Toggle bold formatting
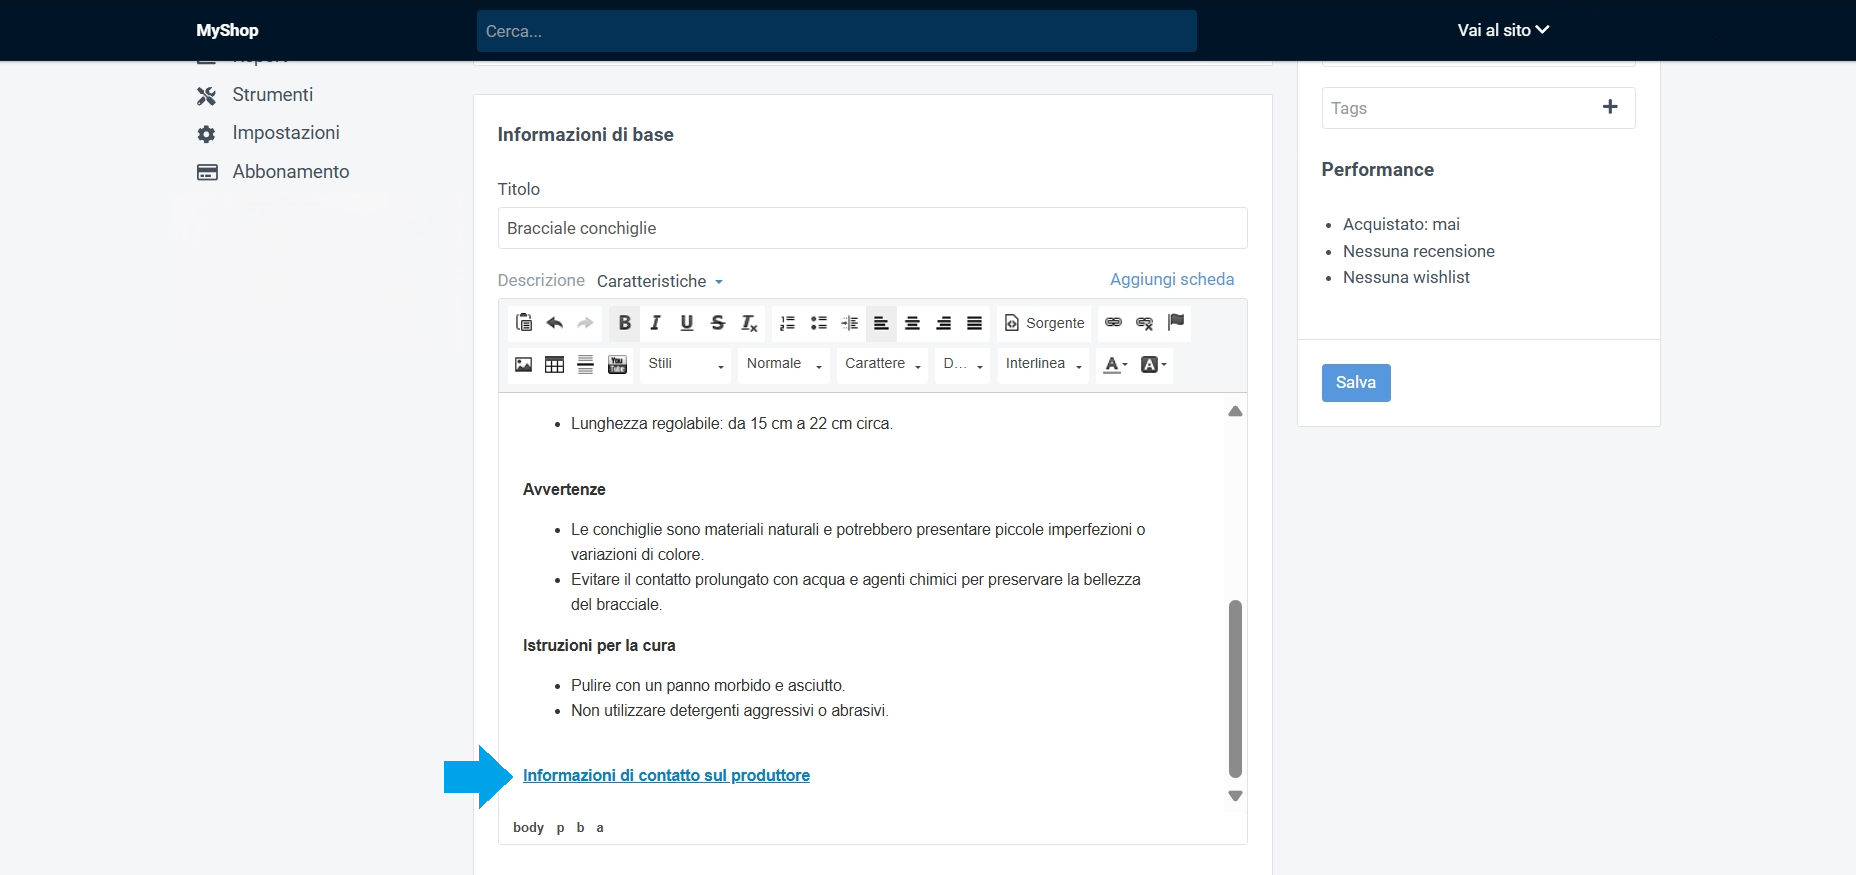Image resolution: width=1856 pixels, height=875 pixels. (624, 323)
